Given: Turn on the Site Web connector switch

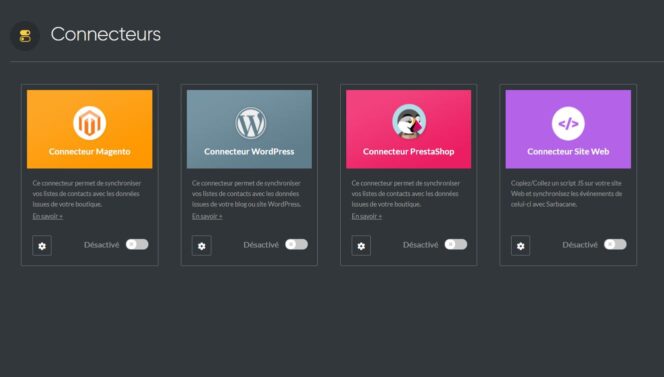Looking at the screenshot, I should click(615, 244).
